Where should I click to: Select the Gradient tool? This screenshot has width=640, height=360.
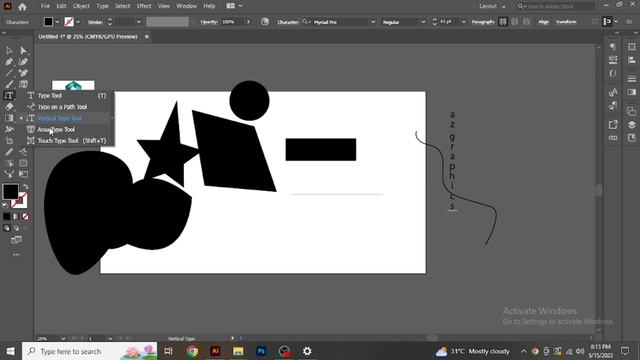9,118
